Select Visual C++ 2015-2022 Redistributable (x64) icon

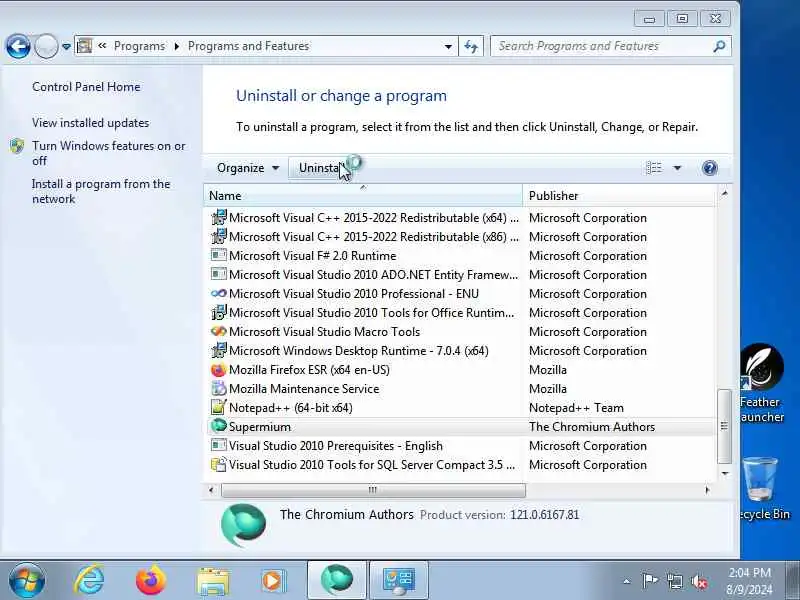(x=218, y=217)
